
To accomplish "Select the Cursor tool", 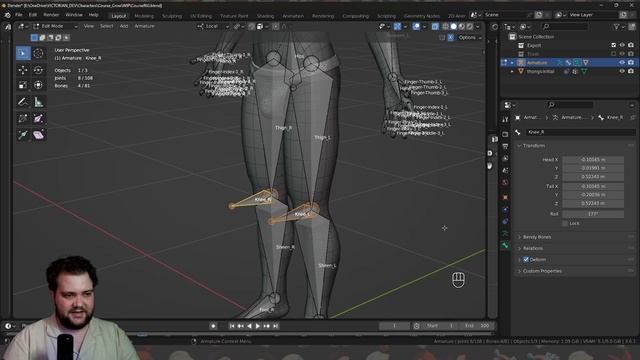I will (38, 53).
